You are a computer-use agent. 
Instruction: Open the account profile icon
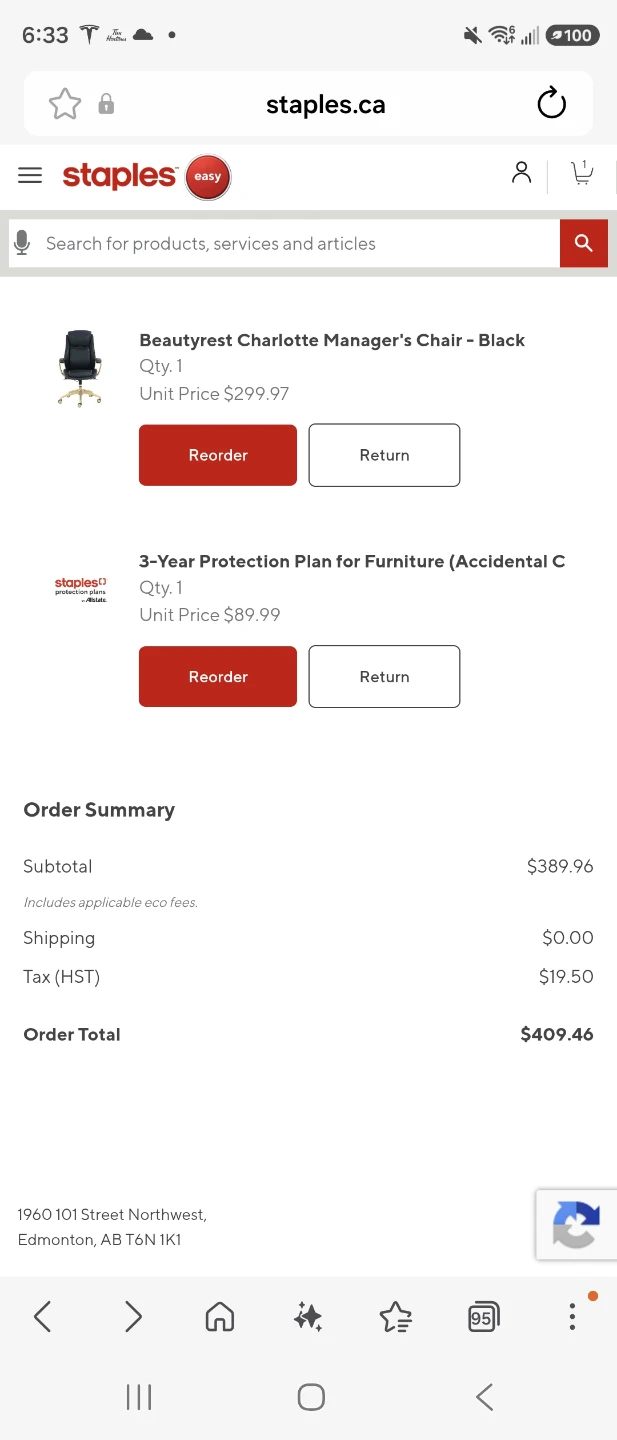(521, 173)
